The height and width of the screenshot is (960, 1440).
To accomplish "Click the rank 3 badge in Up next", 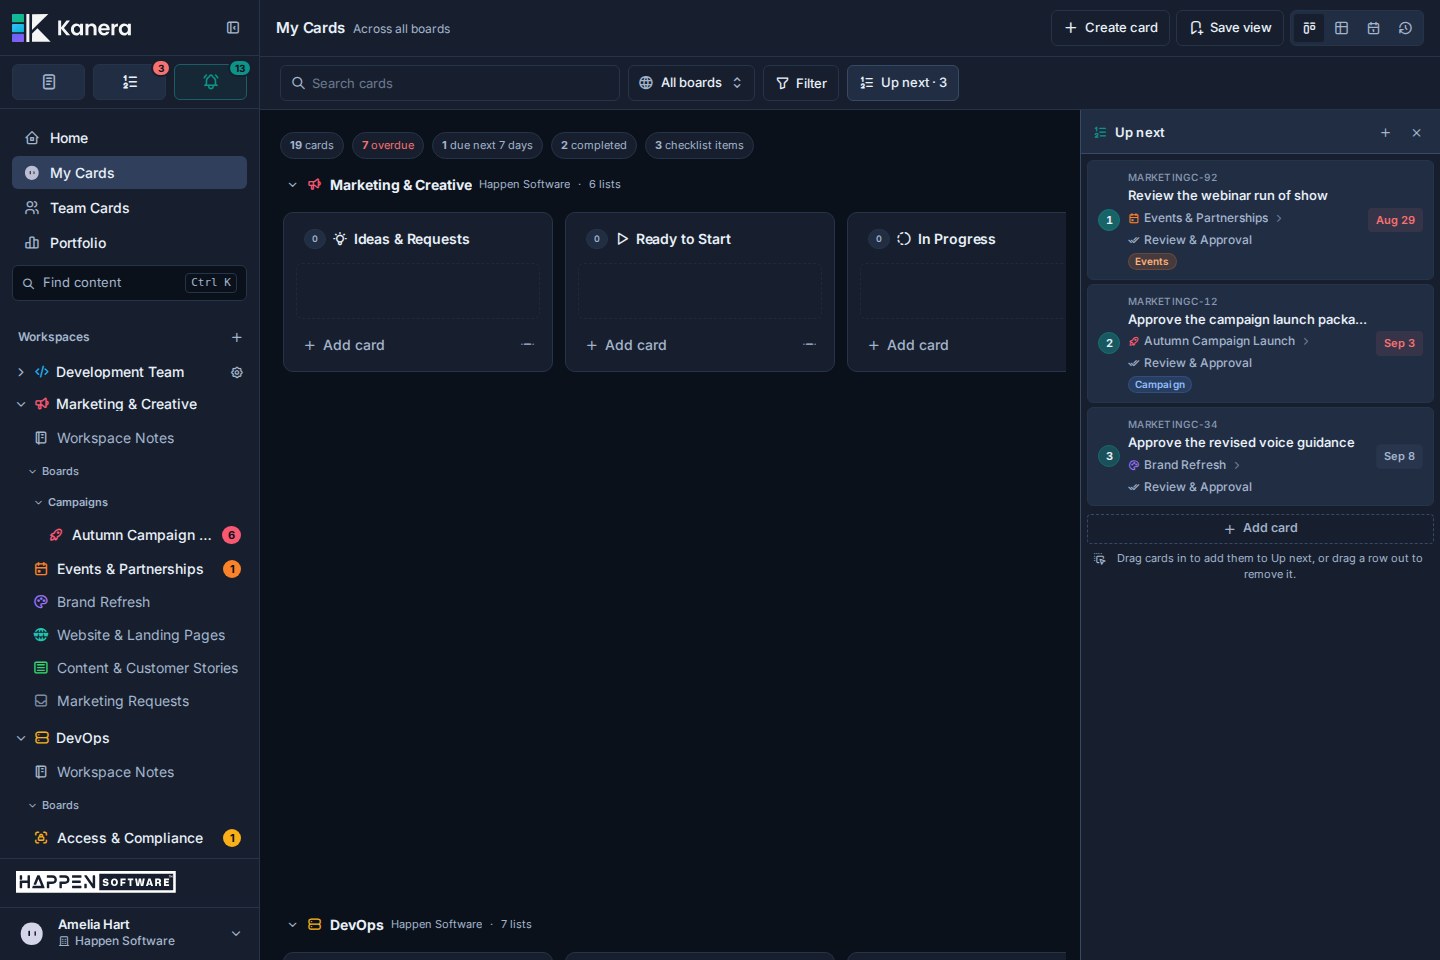I will (x=1109, y=456).
